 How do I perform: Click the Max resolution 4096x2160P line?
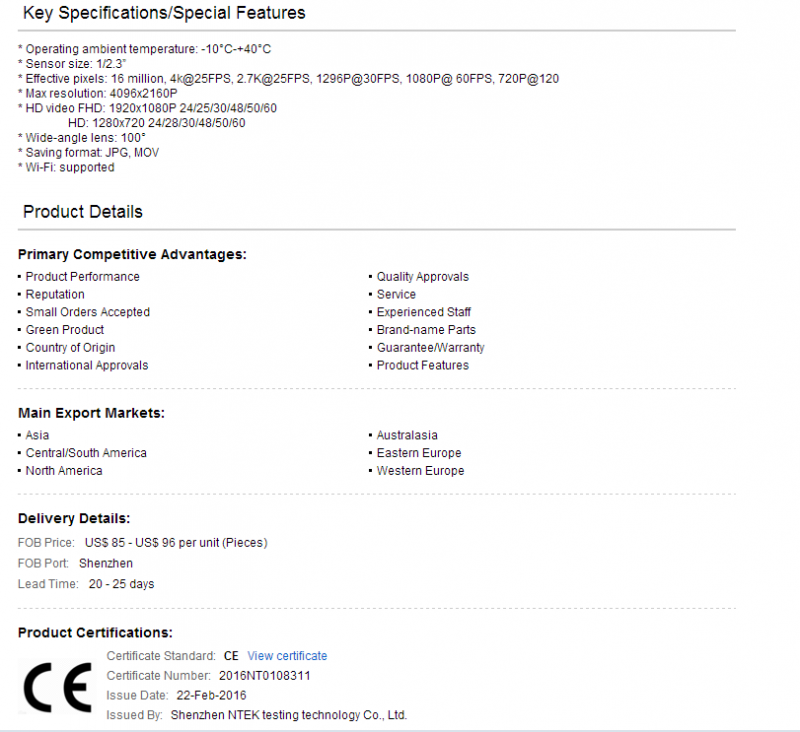98,93
